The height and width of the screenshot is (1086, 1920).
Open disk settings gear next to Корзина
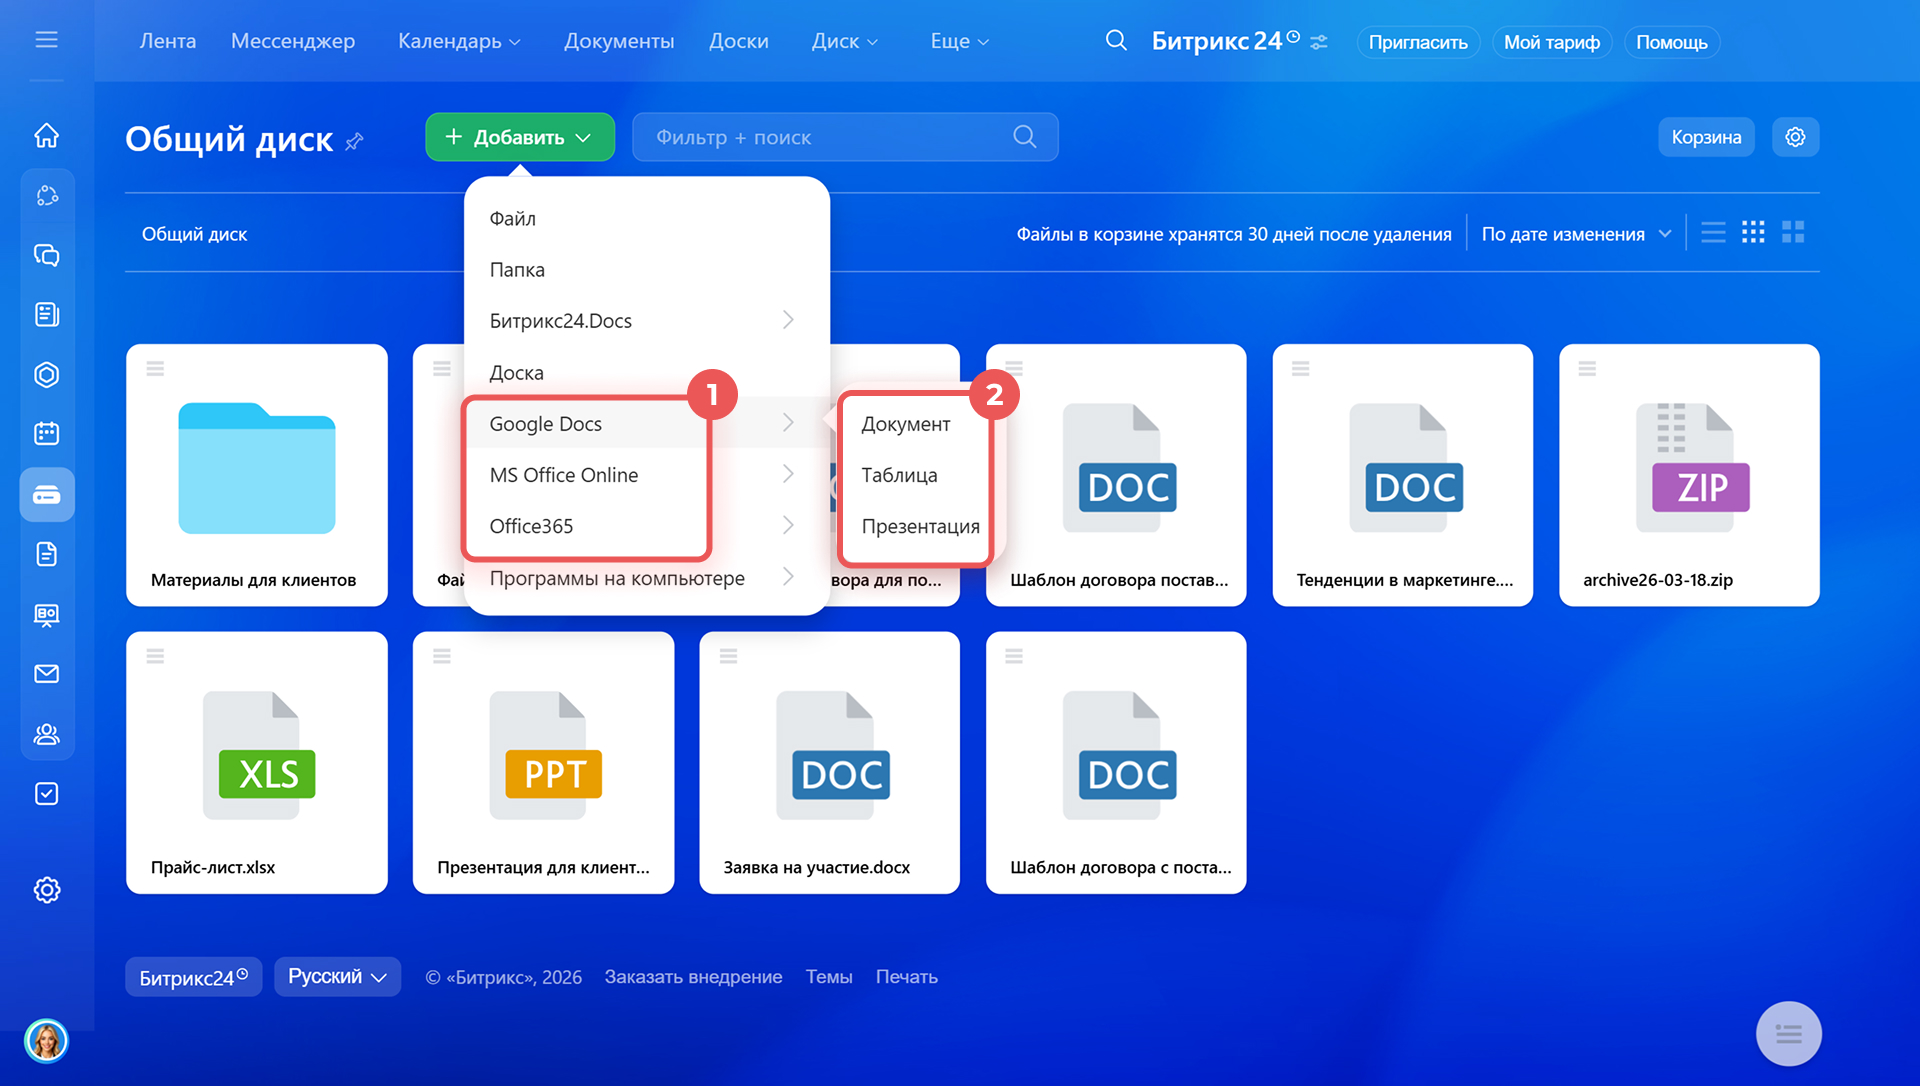point(1795,137)
